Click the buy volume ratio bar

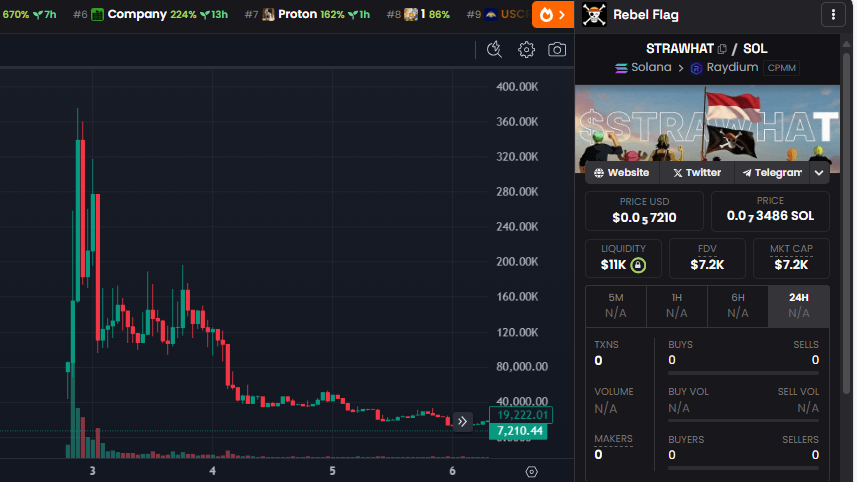point(743,420)
